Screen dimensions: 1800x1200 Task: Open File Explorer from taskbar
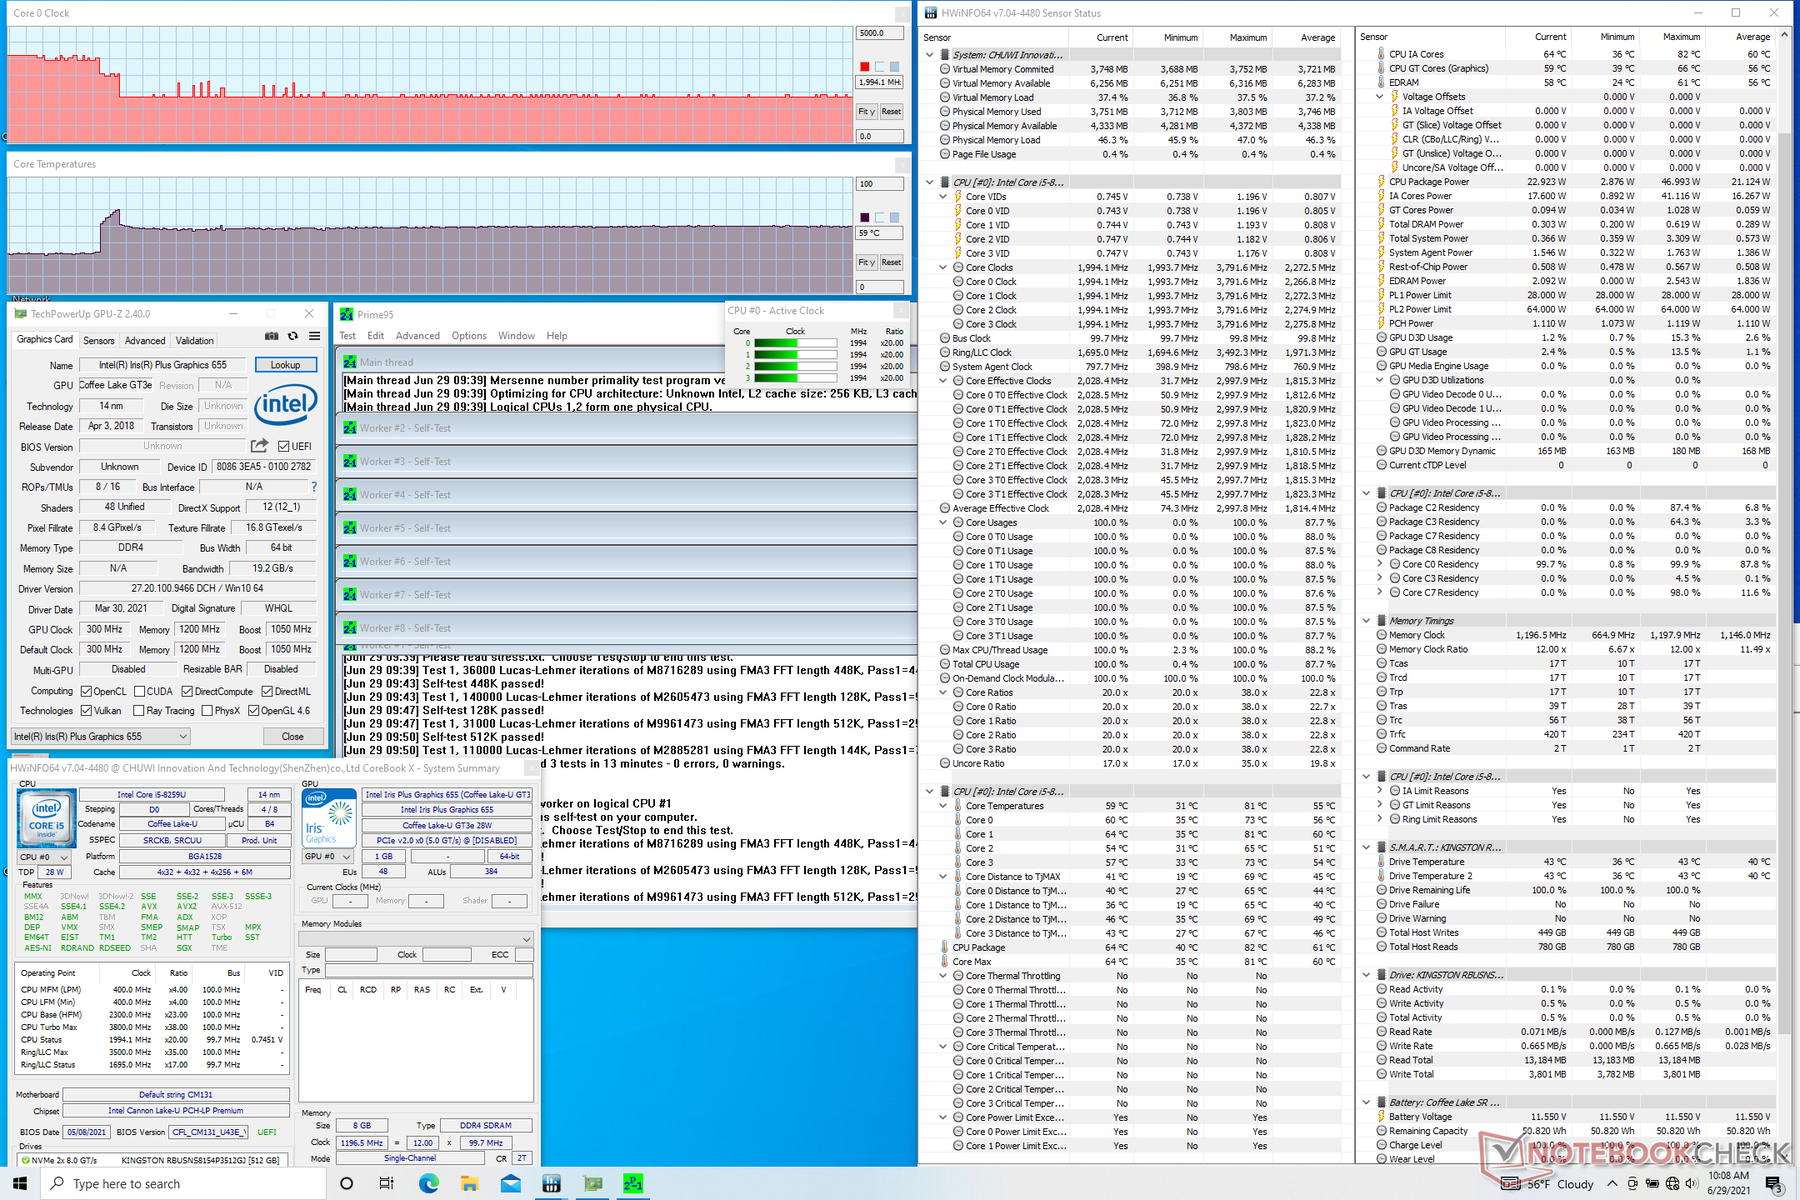(x=470, y=1184)
